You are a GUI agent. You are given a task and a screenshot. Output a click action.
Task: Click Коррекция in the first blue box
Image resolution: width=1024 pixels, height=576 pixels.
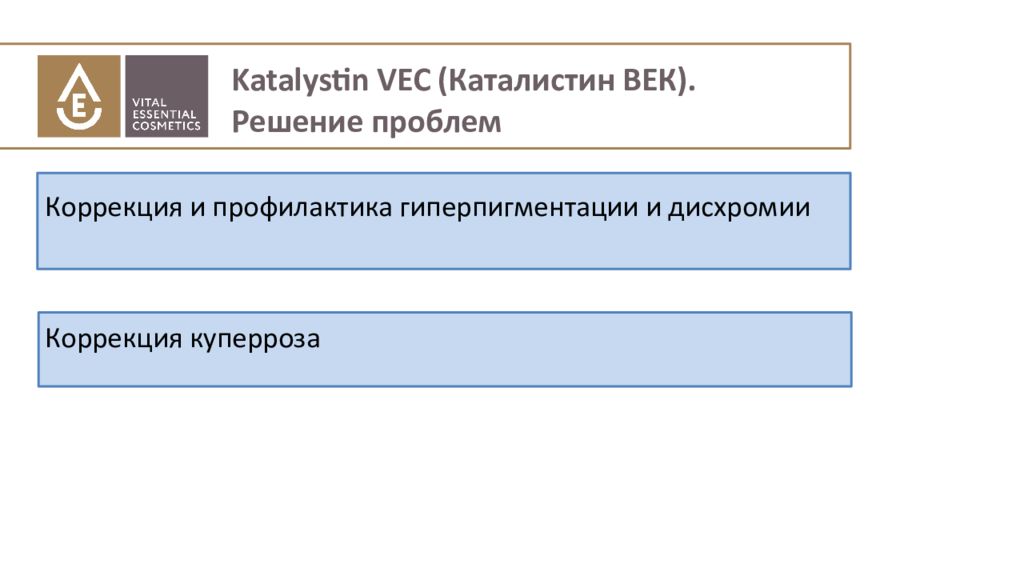point(114,208)
